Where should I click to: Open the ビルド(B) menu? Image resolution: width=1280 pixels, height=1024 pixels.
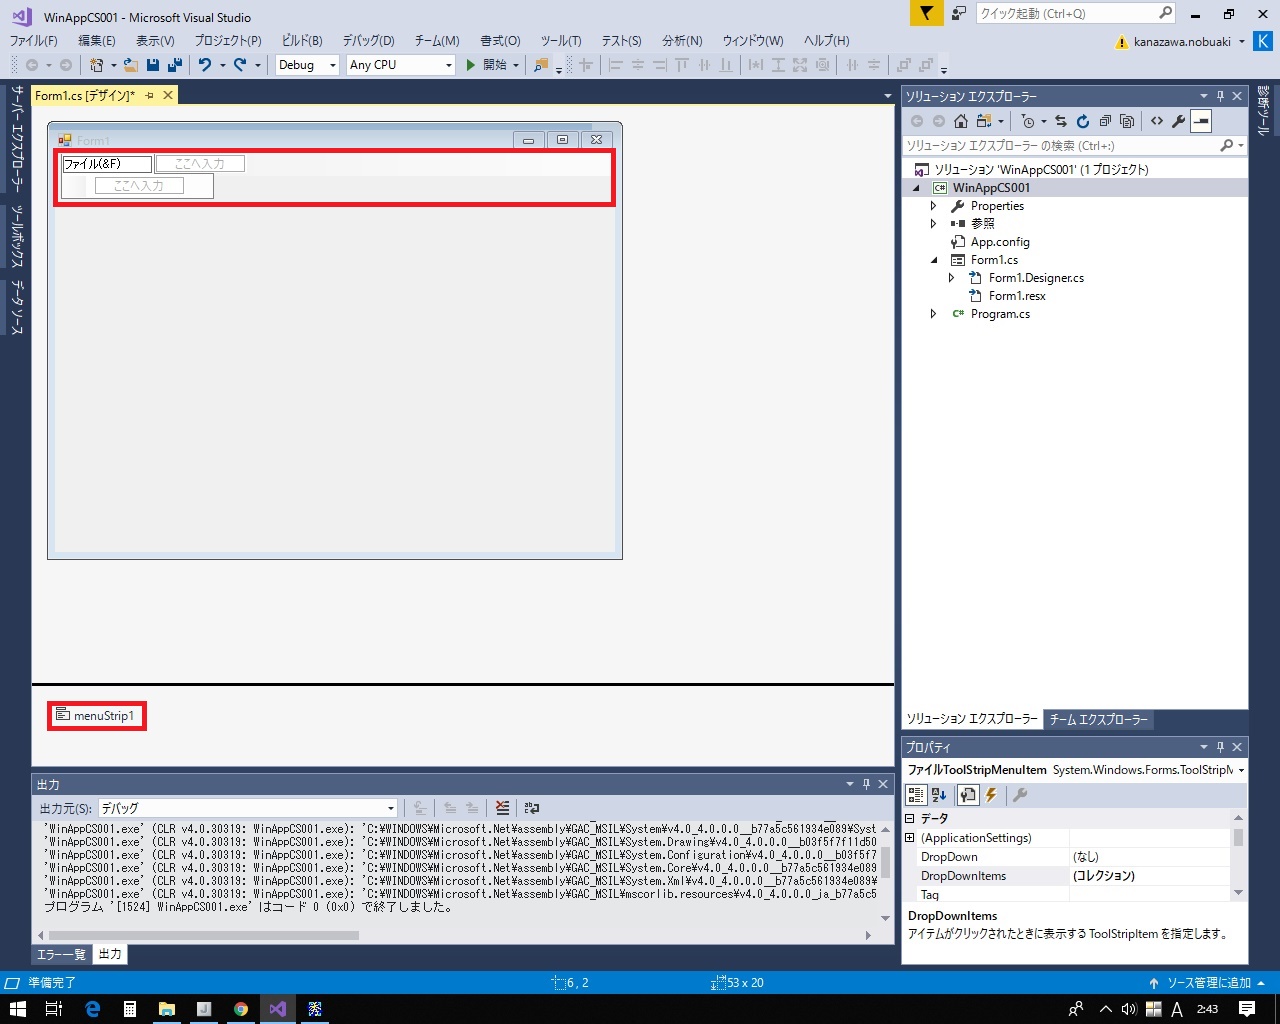coord(301,41)
